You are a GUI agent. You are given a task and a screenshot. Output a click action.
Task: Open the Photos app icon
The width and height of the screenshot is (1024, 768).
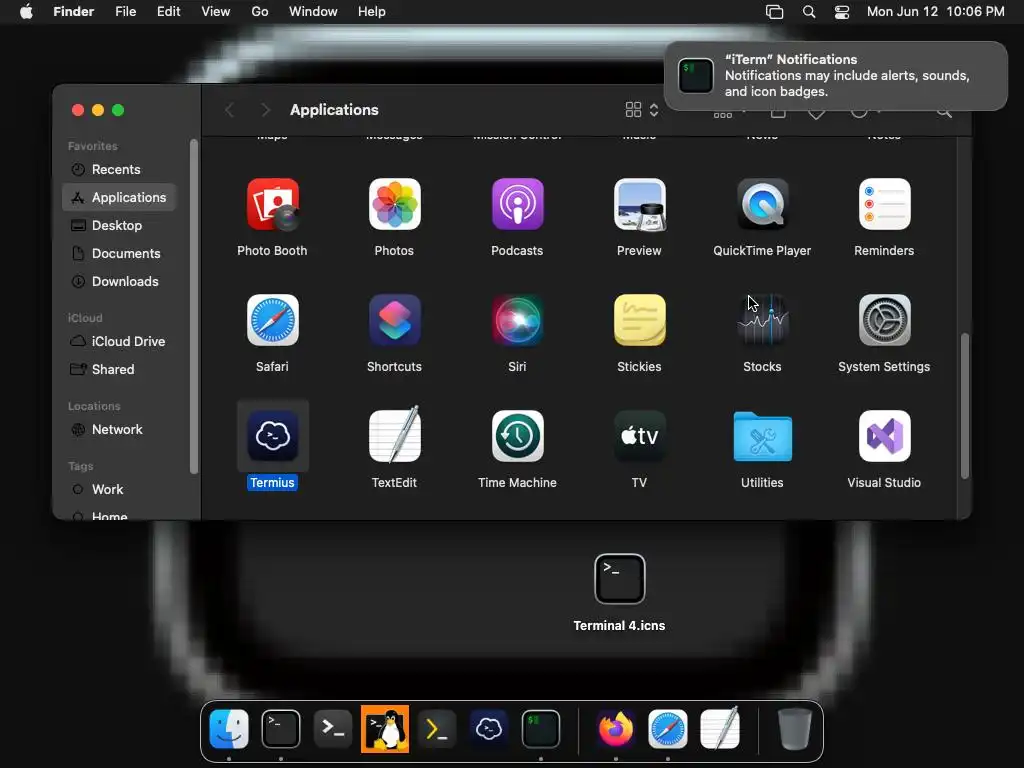(x=394, y=204)
